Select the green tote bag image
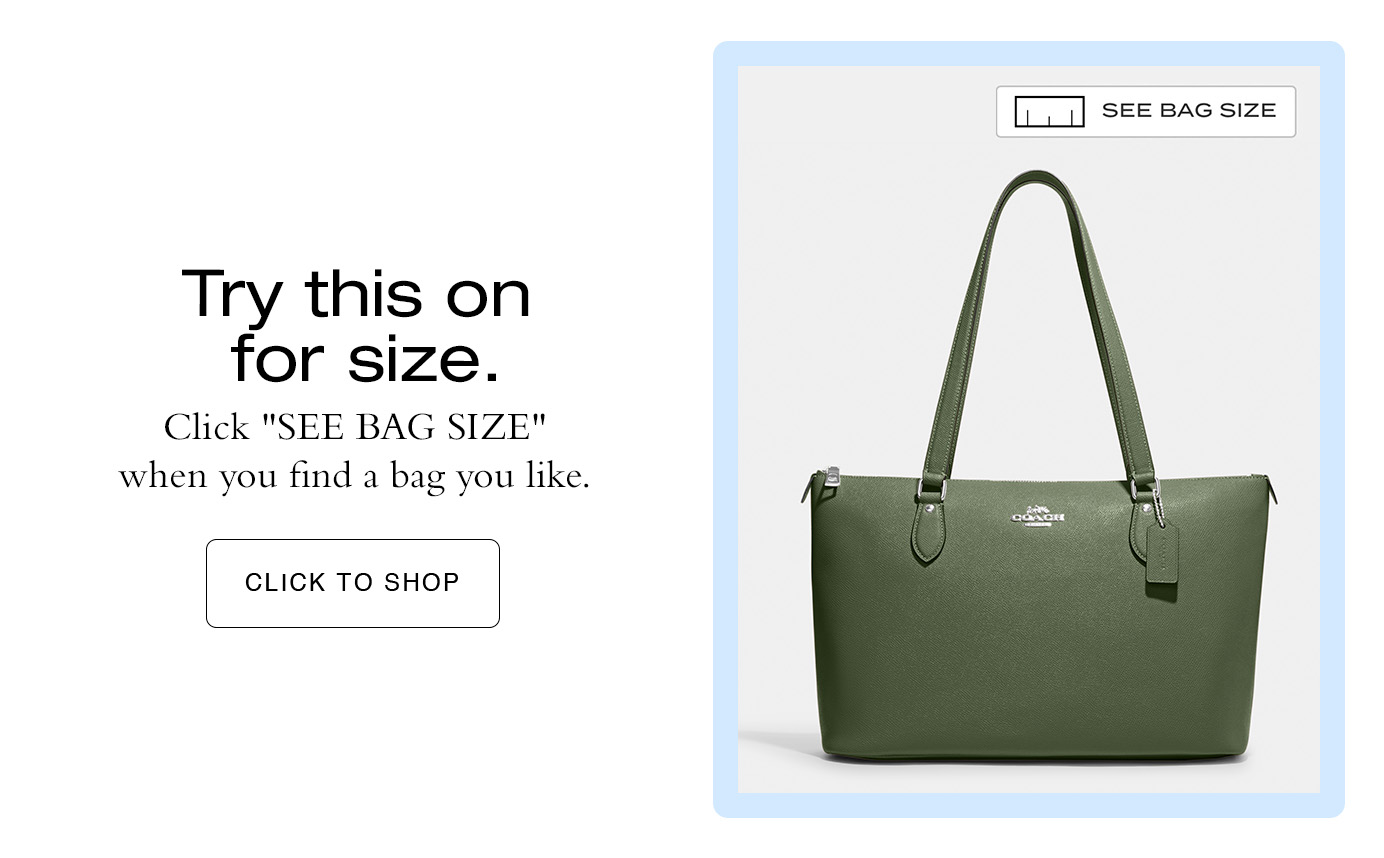 (x=1038, y=466)
